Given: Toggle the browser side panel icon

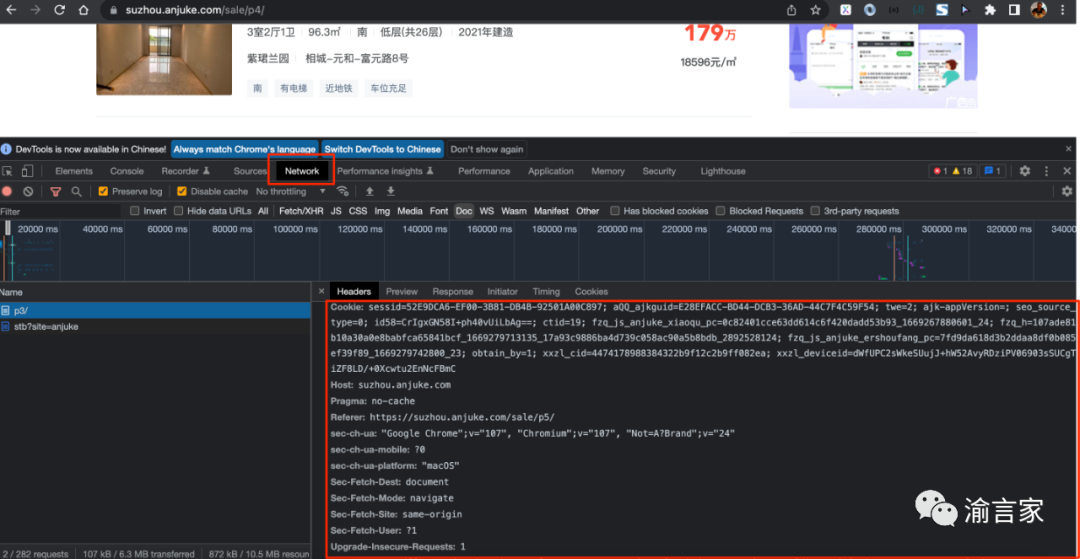Looking at the screenshot, I should [x=1014, y=10].
